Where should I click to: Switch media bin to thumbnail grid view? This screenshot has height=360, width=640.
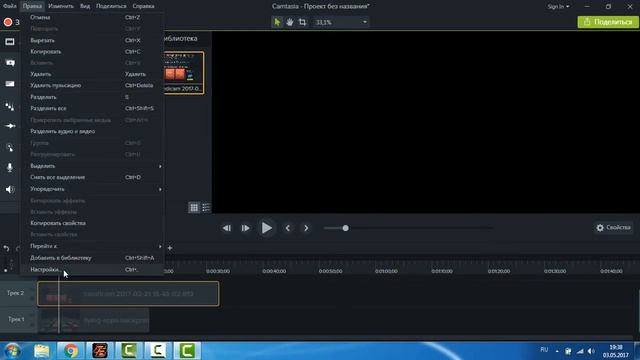coord(194,207)
